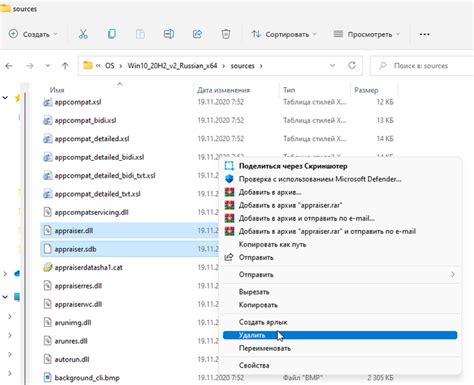474x385 pixels.
Task: Select file appcompat.xsl
Action: point(78,102)
